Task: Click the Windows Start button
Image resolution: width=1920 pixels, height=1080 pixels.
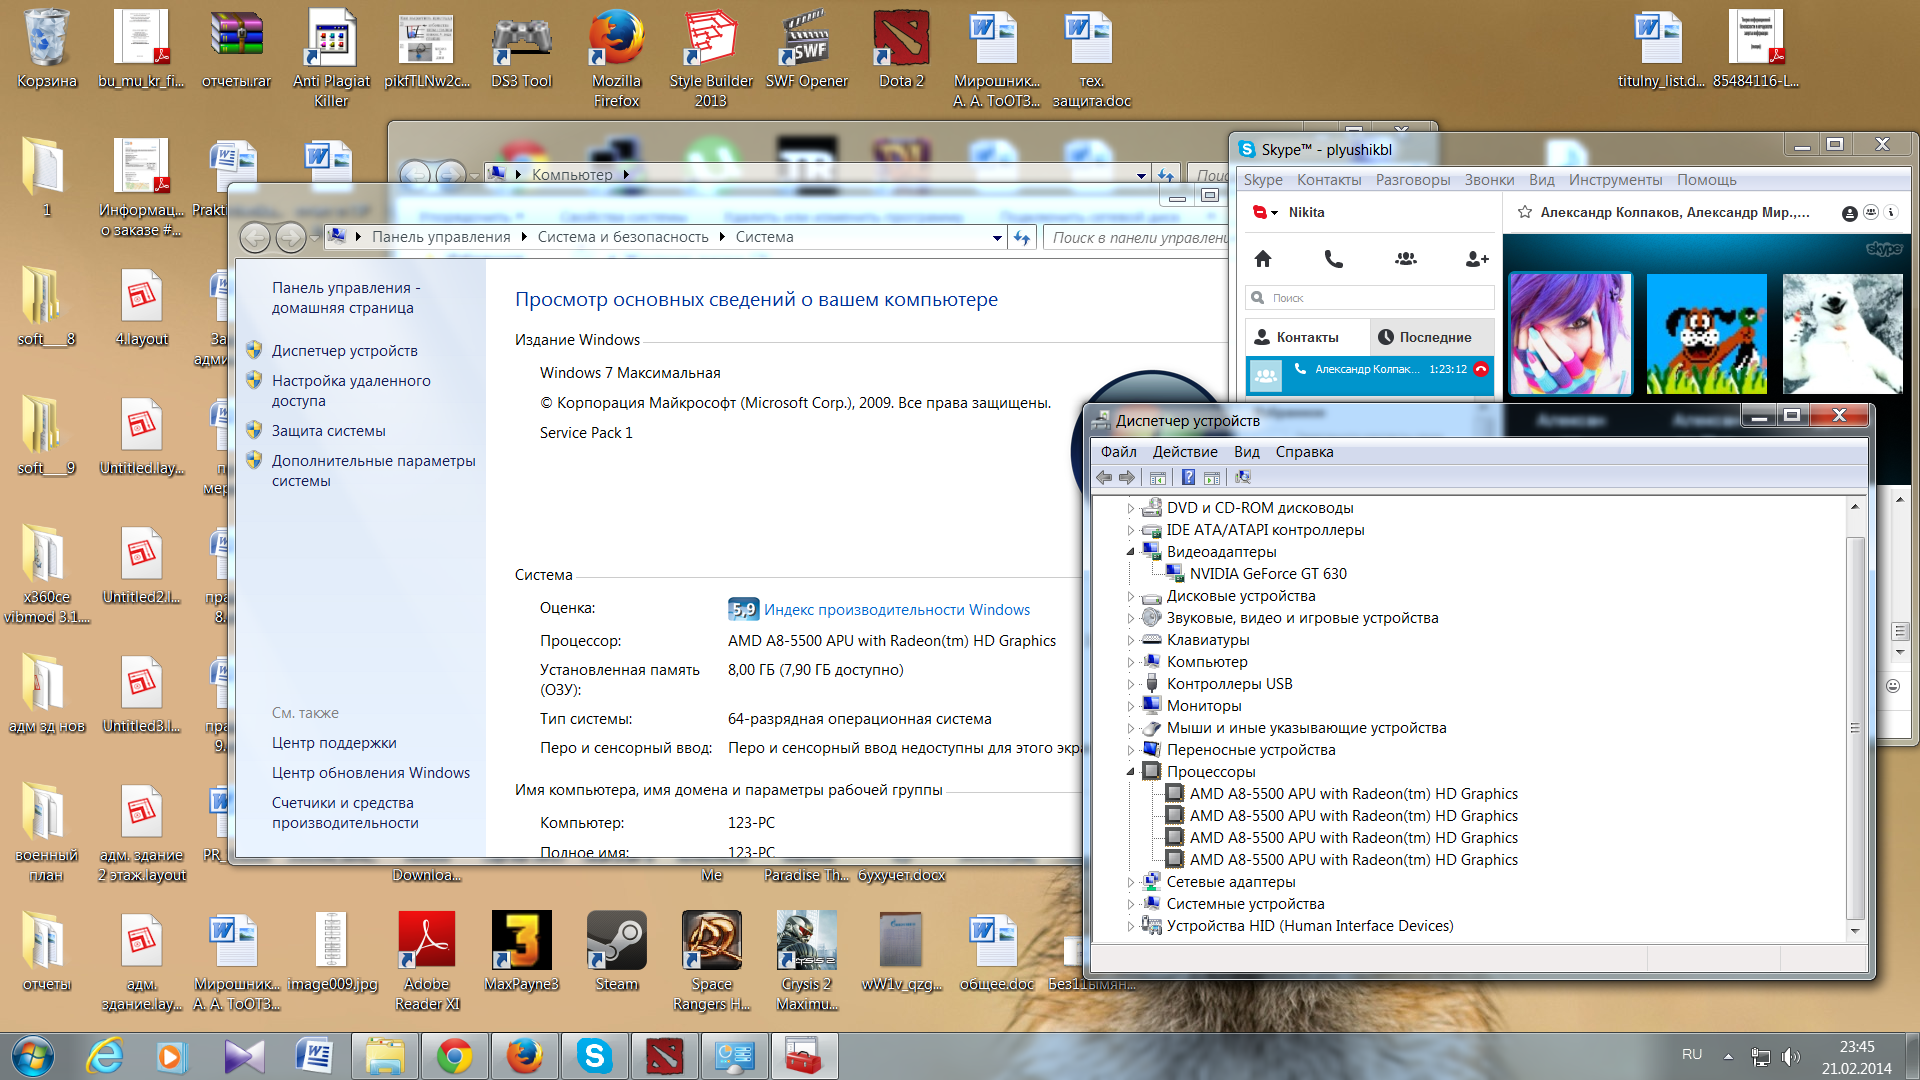Action: click(x=33, y=1056)
